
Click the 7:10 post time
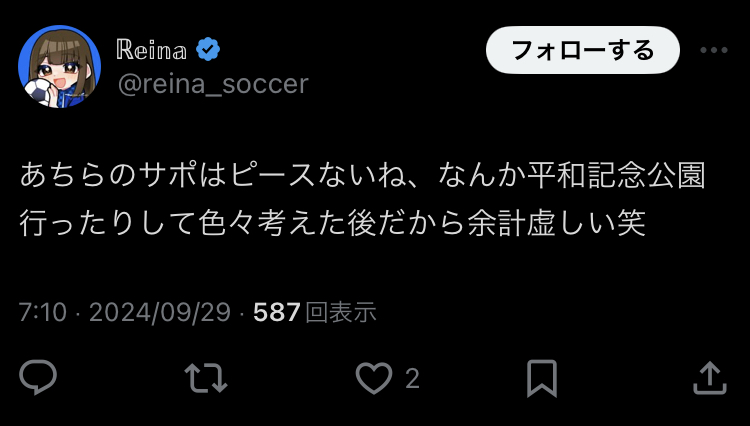point(43,312)
